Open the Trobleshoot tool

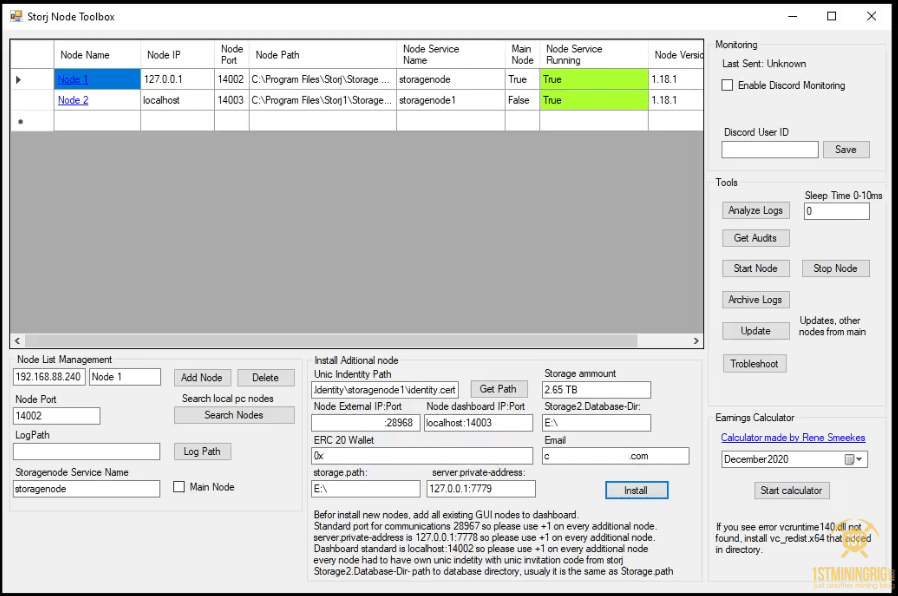(x=754, y=364)
